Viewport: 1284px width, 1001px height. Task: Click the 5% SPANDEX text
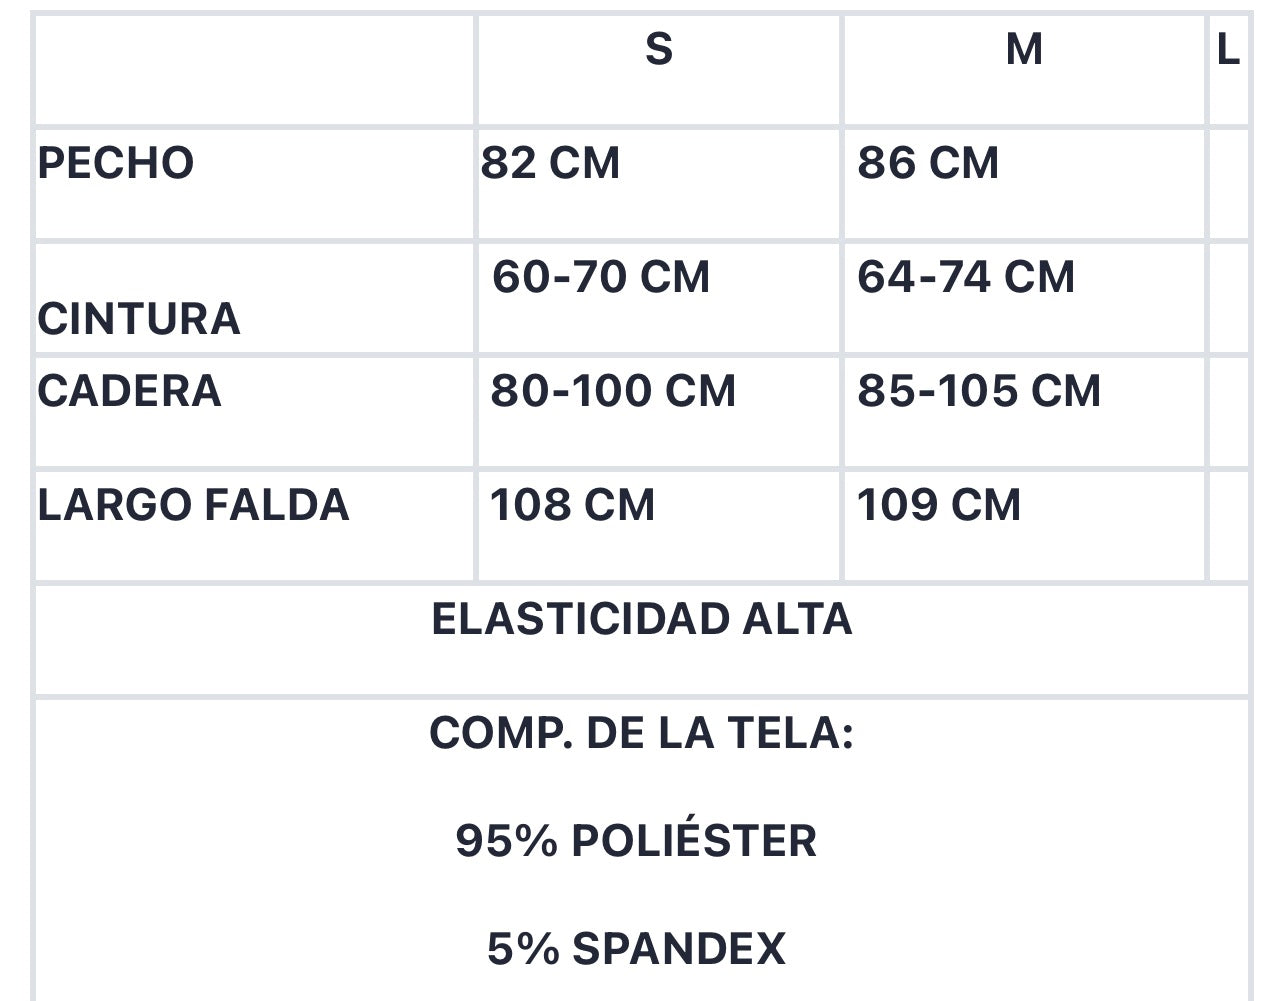pos(636,949)
